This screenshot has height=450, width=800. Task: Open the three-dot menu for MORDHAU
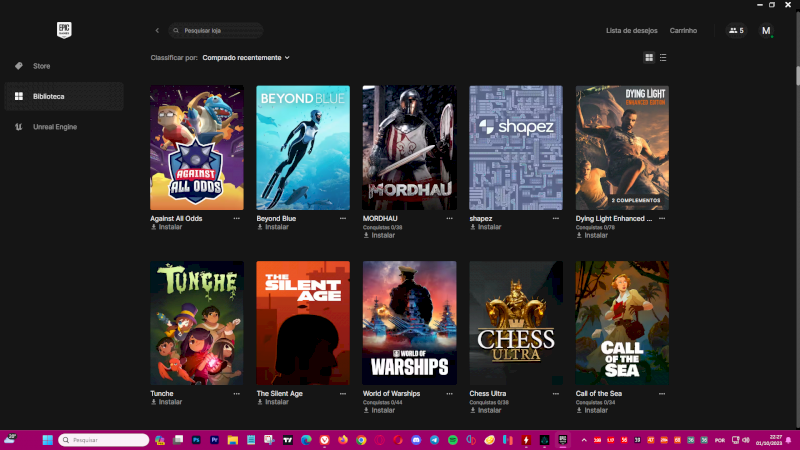449,218
